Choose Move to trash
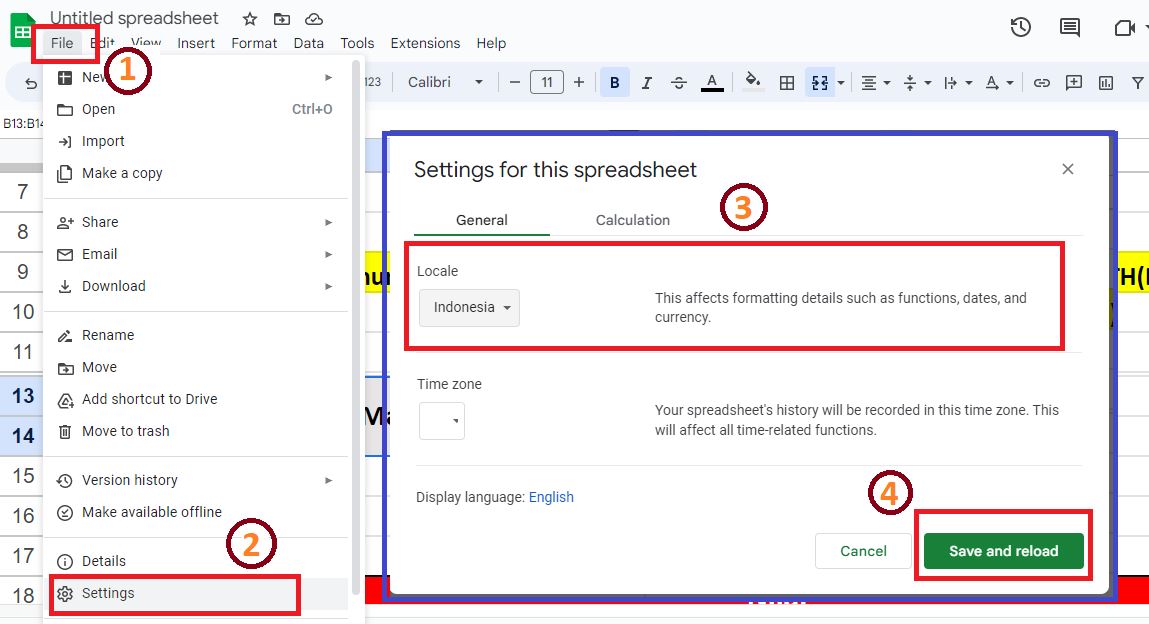 [x=196, y=431]
